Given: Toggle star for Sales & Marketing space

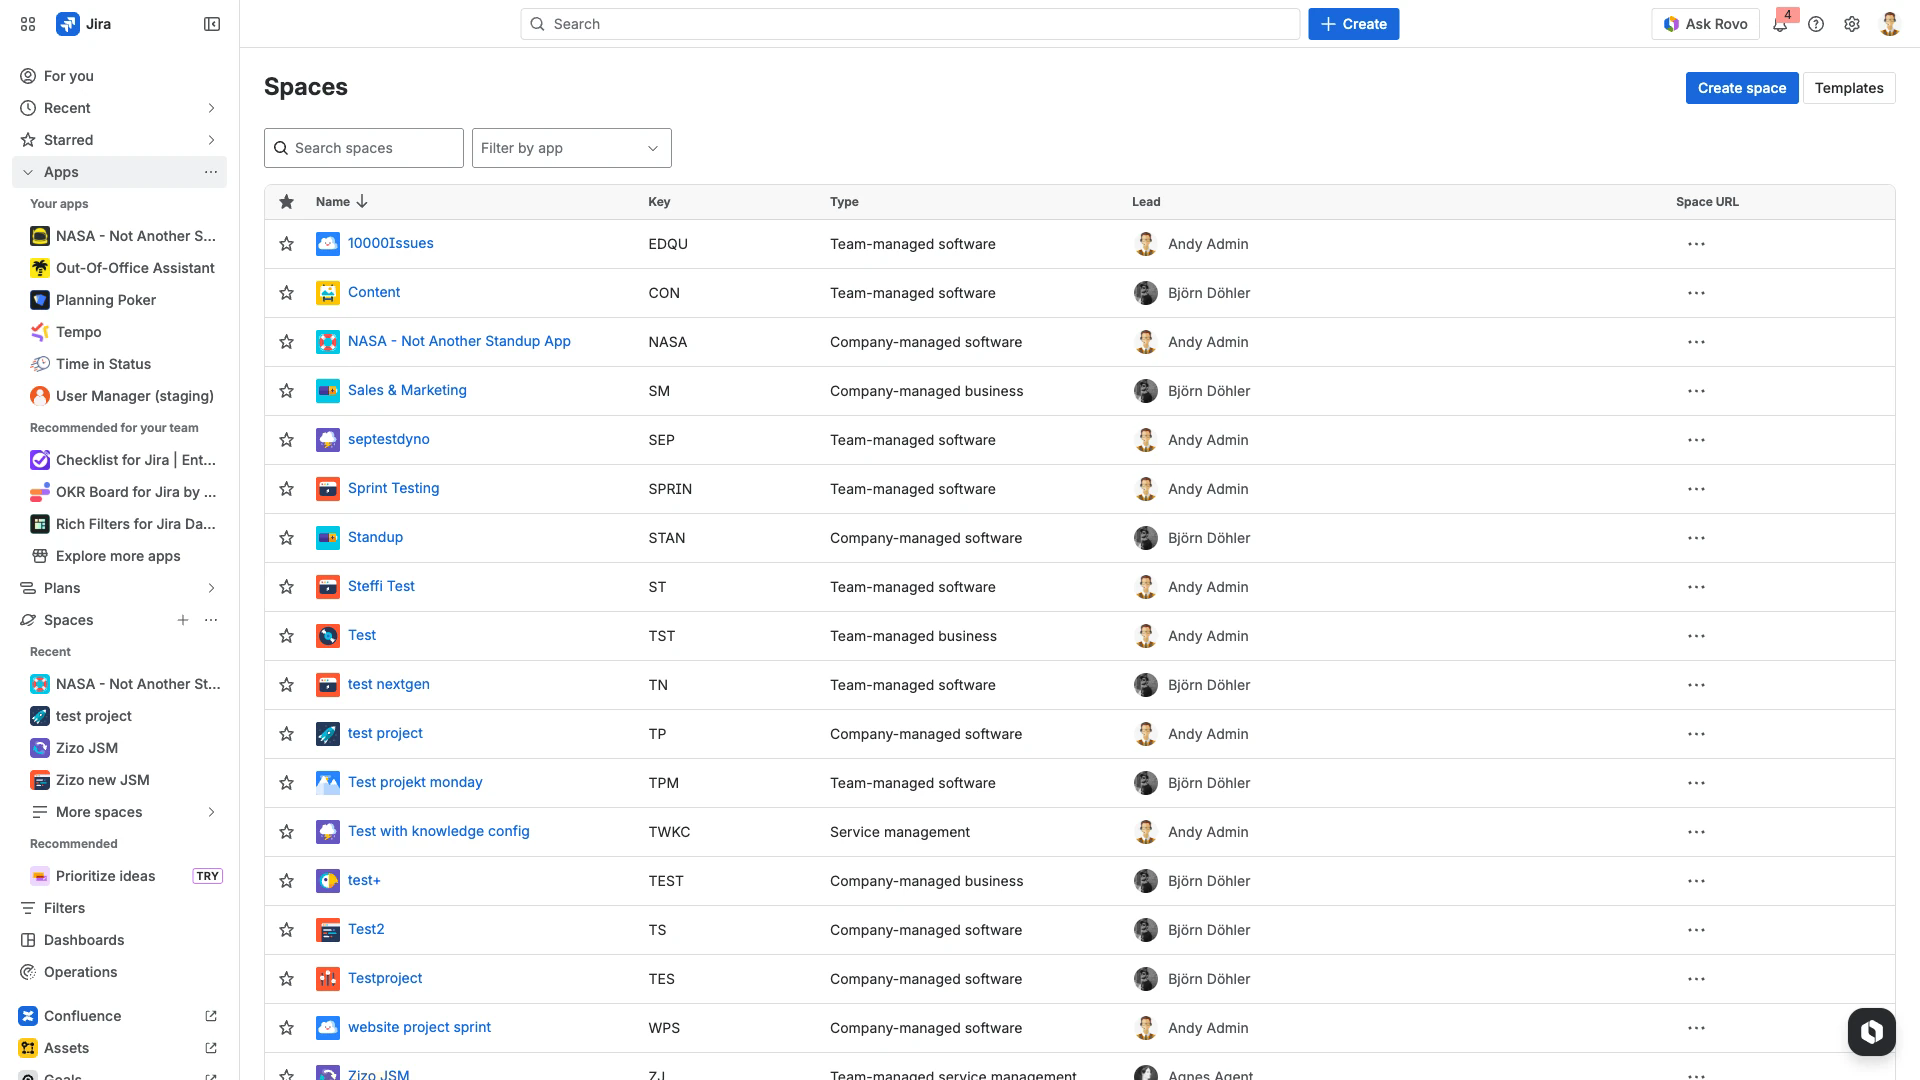Looking at the screenshot, I should pos(287,391).
